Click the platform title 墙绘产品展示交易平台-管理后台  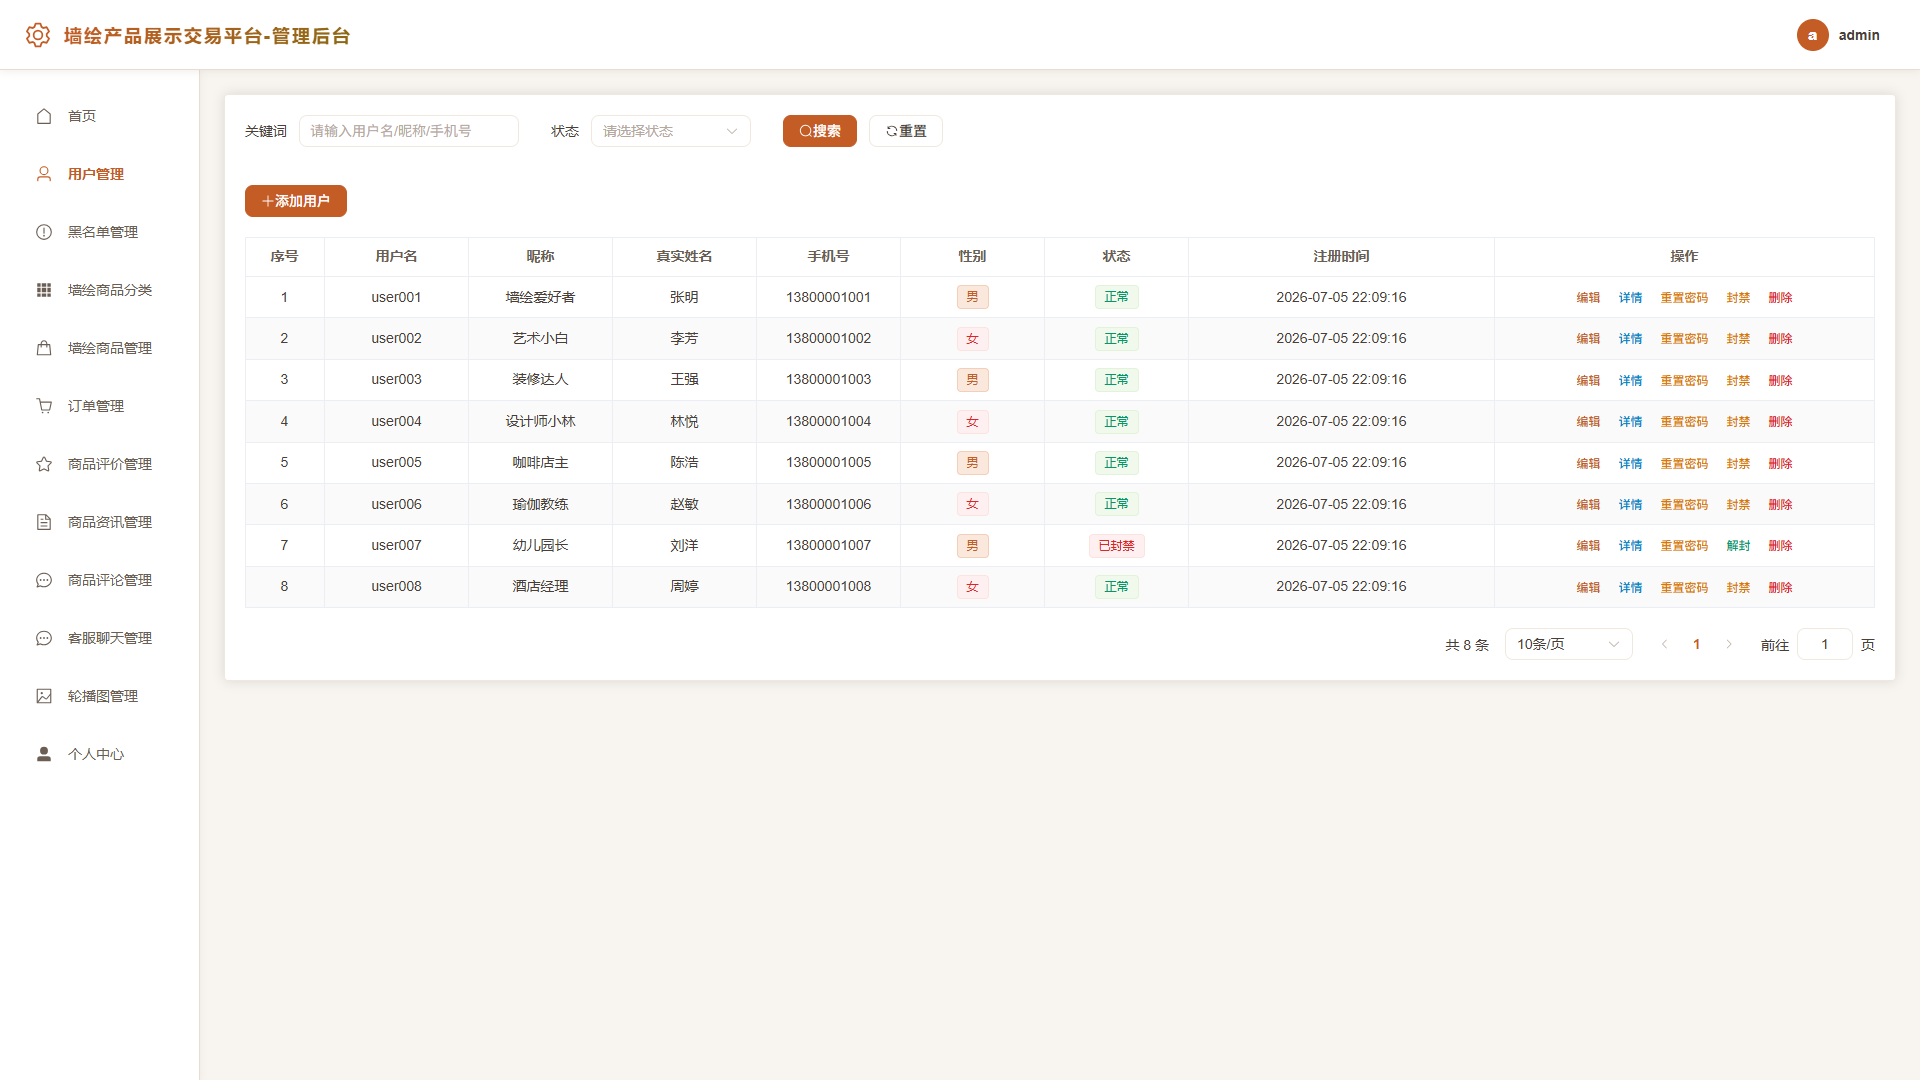207,36
